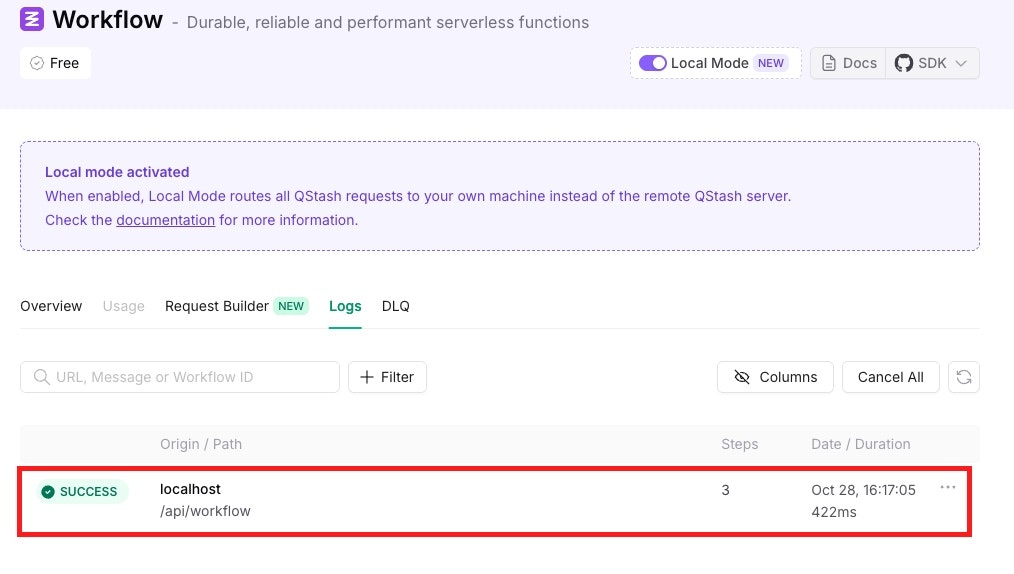Image resolution: width=1014 pixels, height=574 pixels.
Task: Expand the SDK dropdown chevron
Action: click(x=961, y=63)
